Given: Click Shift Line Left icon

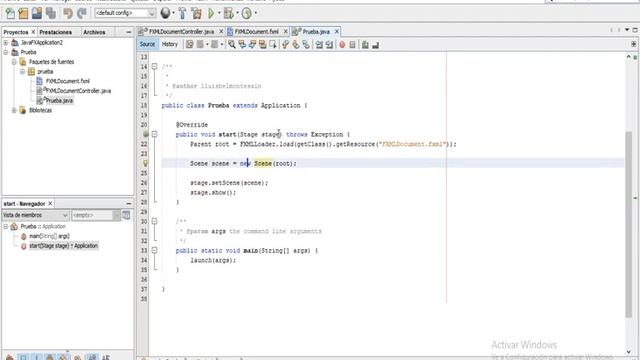Looking at the screenshot, I should (x=319, y=44).
